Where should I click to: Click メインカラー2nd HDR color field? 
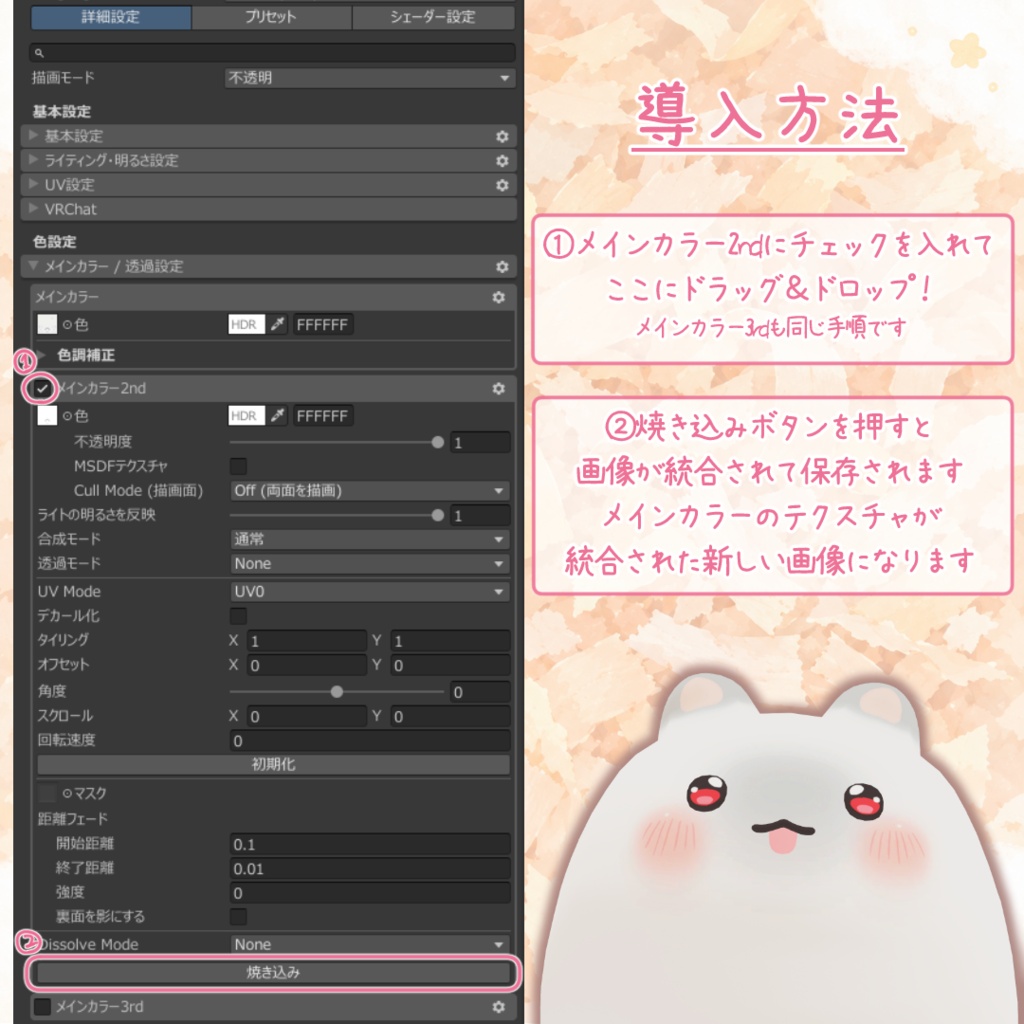coord(247,415)
